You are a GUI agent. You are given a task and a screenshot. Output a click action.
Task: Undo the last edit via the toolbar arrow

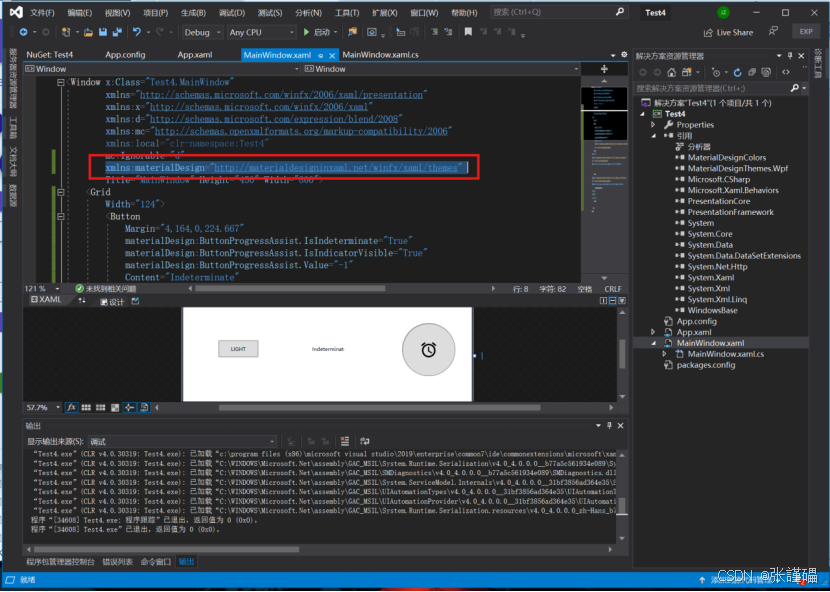coord(136,31)
